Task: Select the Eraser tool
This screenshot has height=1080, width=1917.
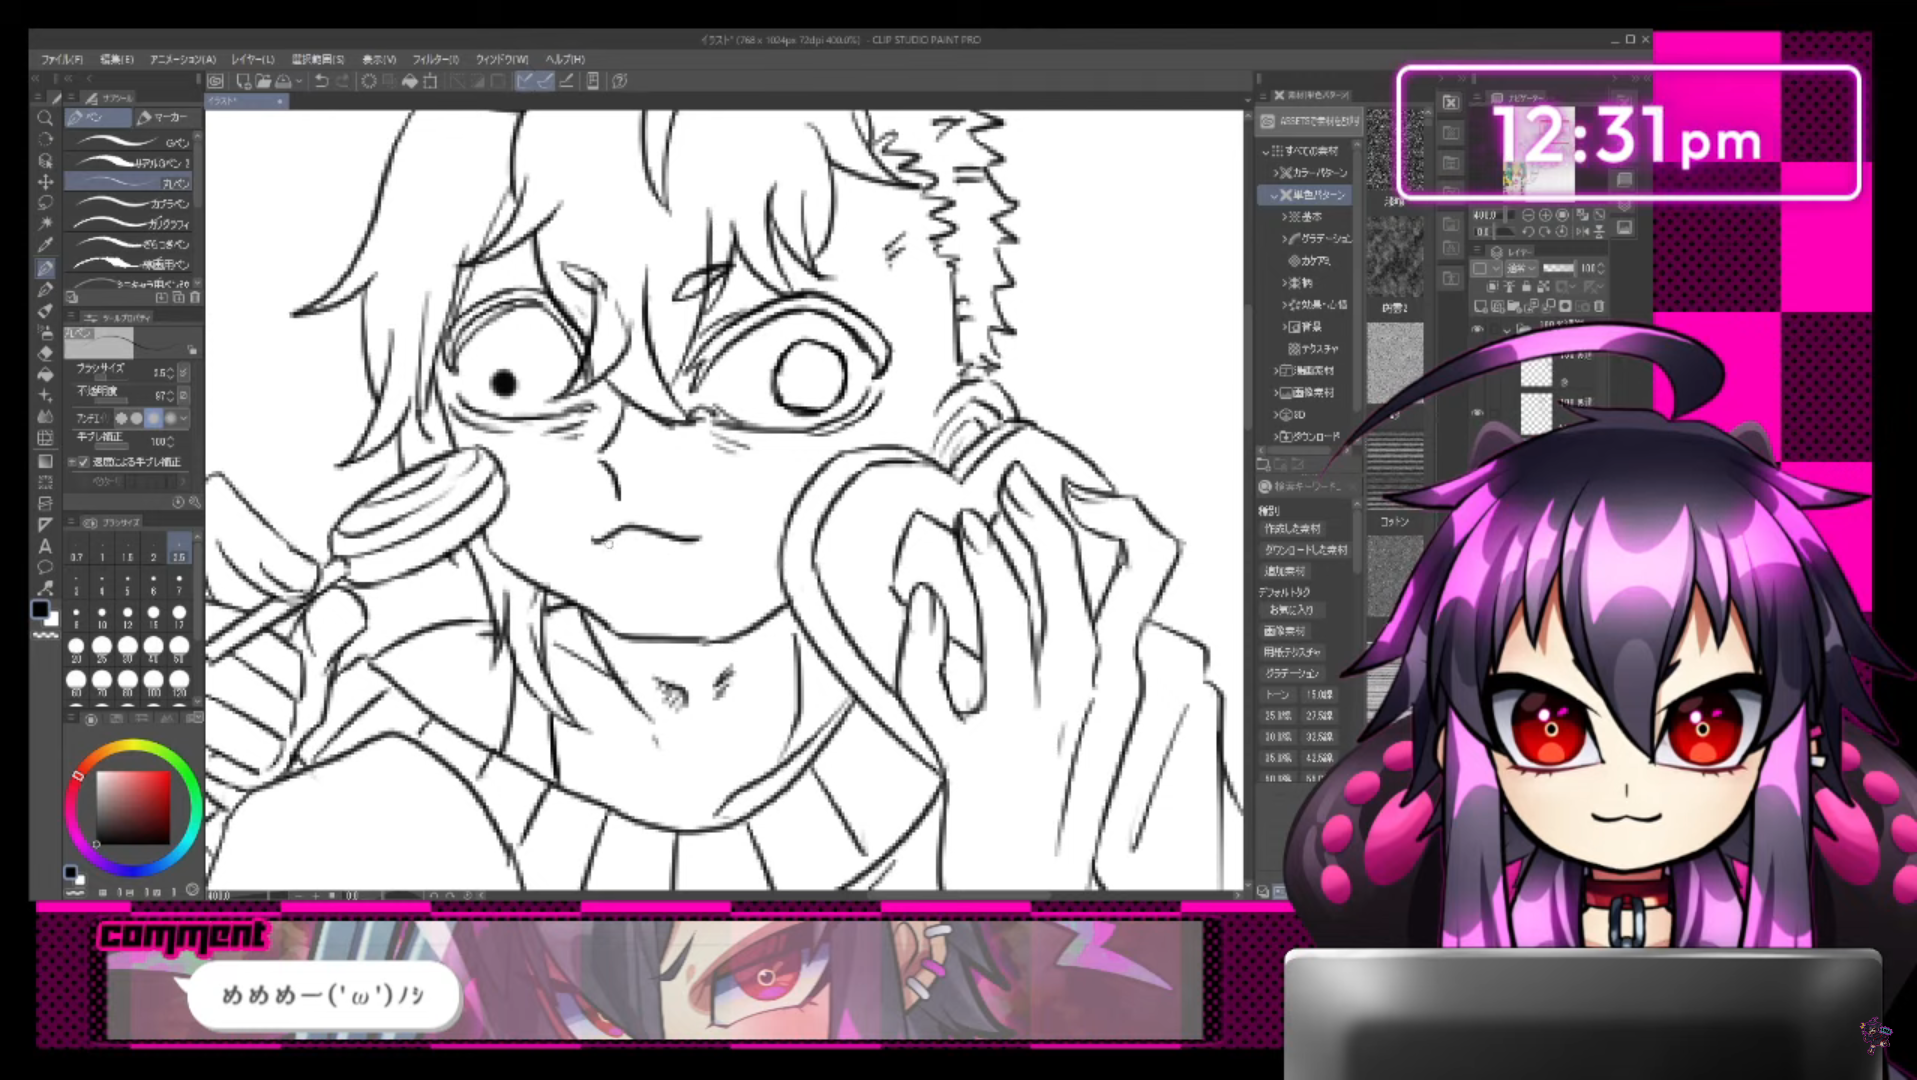Action: point(45,353)
